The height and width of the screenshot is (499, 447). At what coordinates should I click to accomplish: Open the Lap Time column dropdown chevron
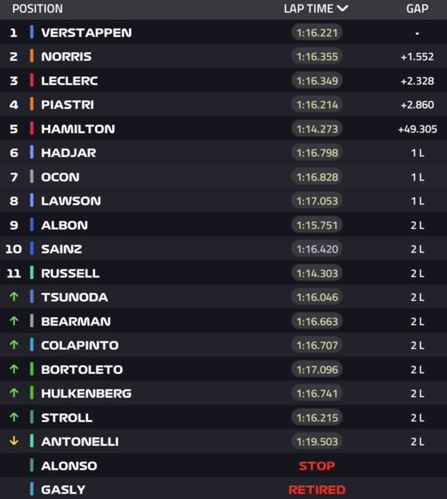pyautogui.click(x=342, y=8)
